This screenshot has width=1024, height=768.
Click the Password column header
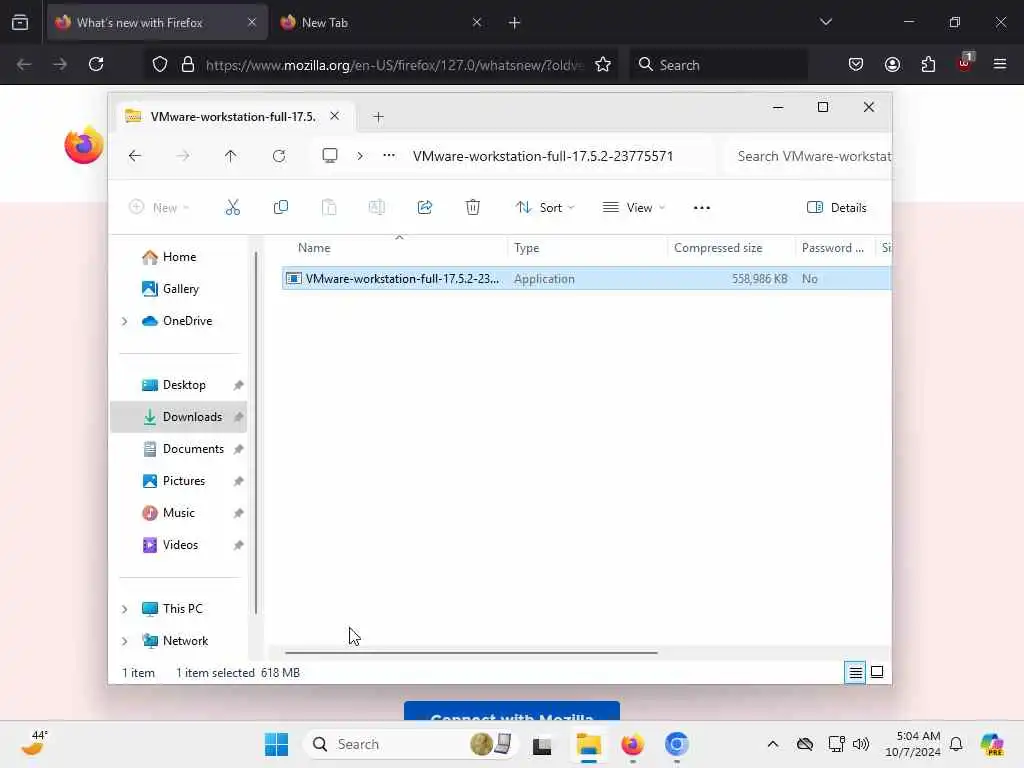click(x=835, y=248)
